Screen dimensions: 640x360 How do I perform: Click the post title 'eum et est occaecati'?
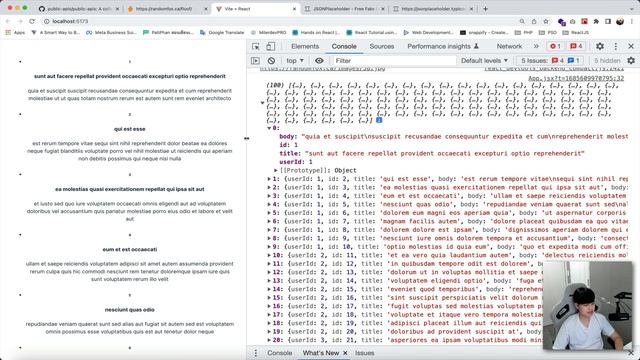click(129, 249)
